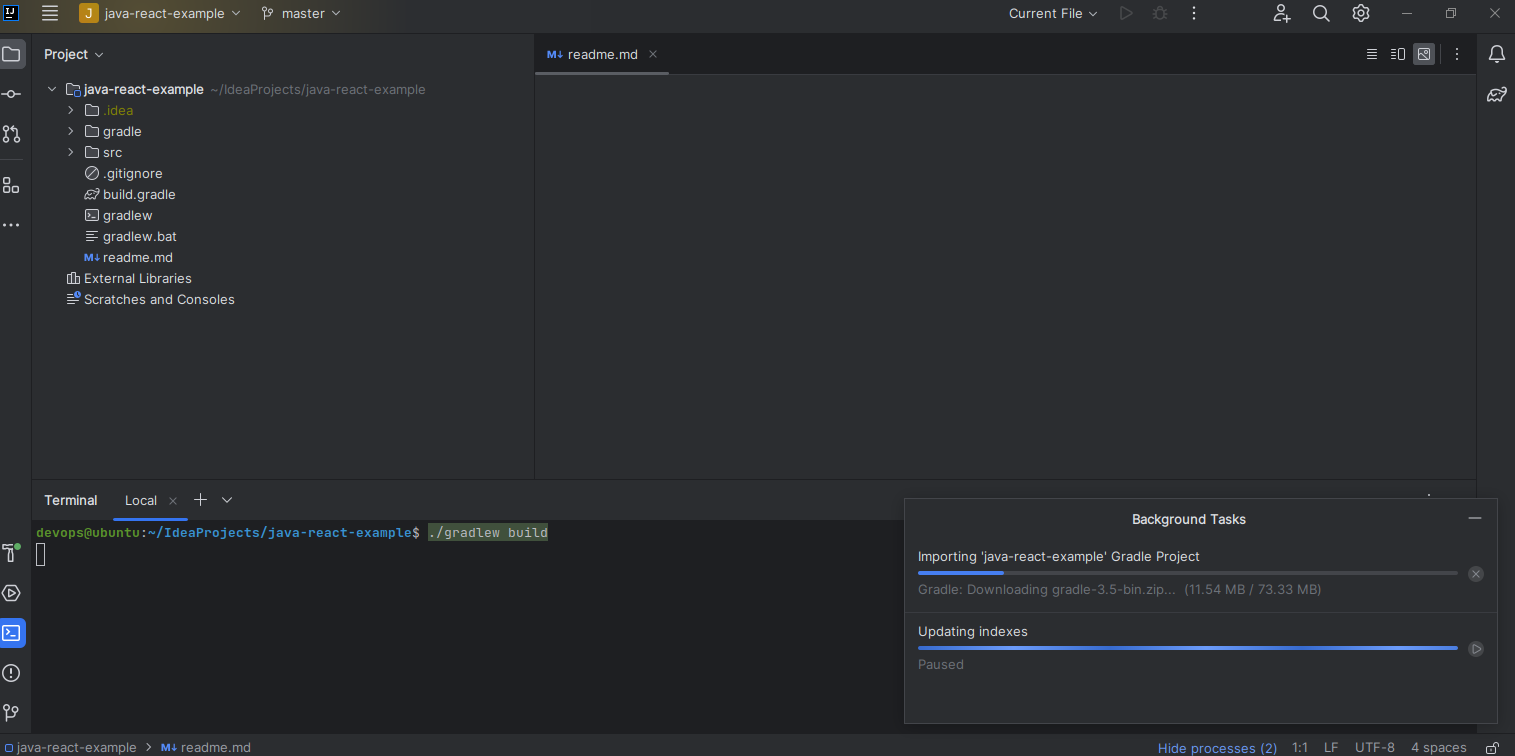The height and width of the screenshot is (756, 1515).
Task: Click into the terminal command area
Action: [x=466, y=625]
